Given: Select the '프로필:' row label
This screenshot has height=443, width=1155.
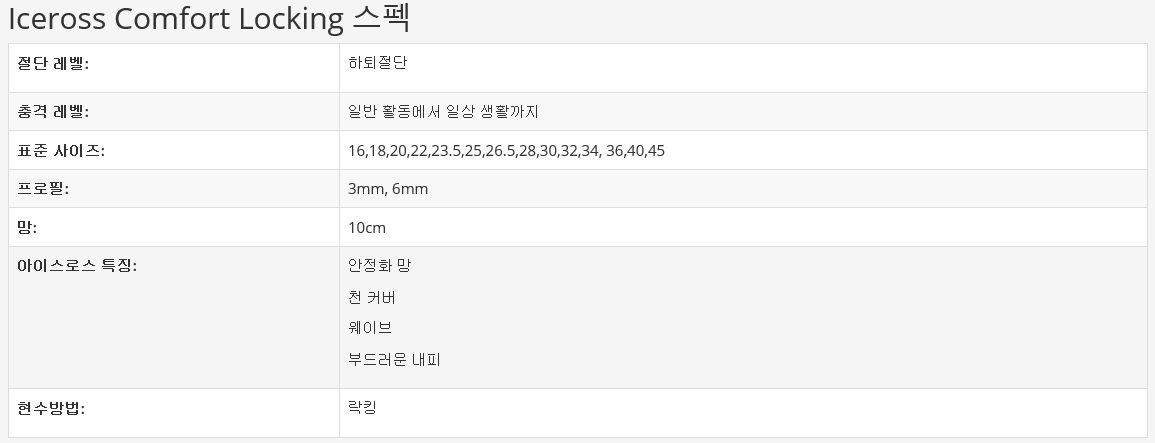Looking at the screenshot, I should [43, 189].
